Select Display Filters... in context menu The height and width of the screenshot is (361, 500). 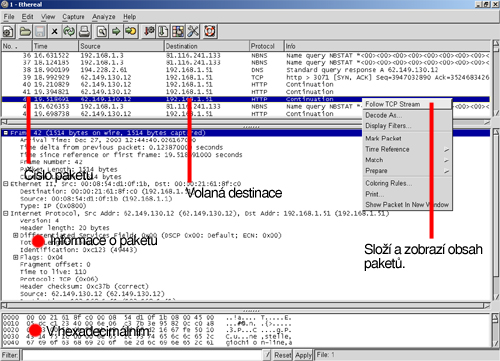point(407,126)
